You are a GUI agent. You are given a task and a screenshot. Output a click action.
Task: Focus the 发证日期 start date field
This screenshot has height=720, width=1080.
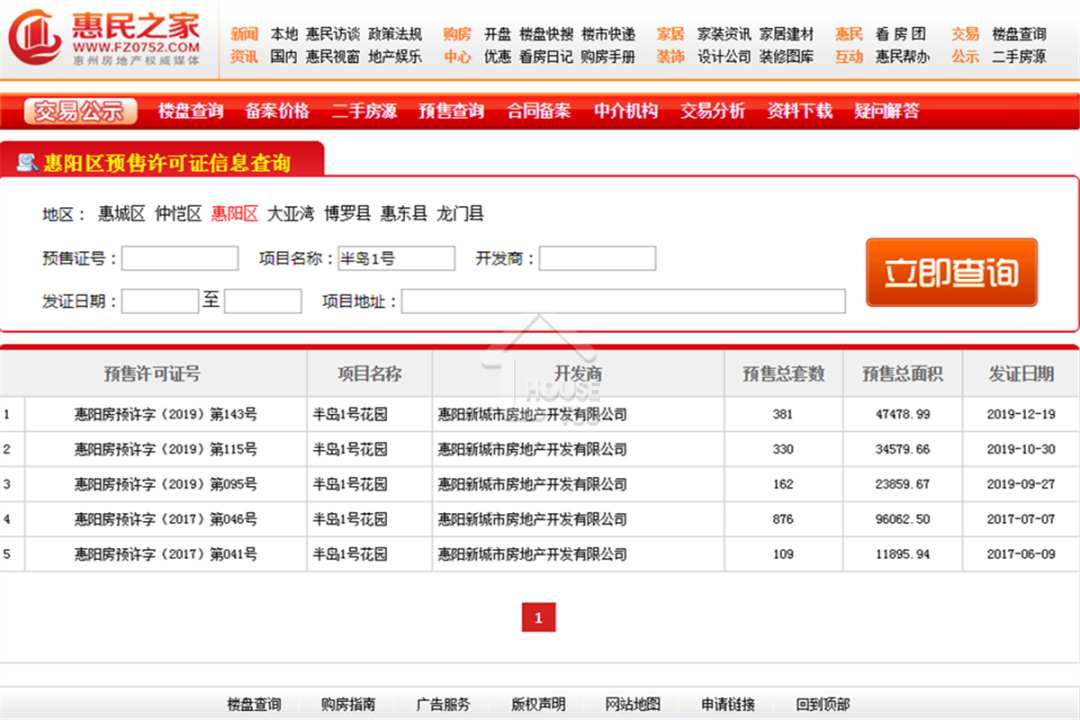pos(160,301)
